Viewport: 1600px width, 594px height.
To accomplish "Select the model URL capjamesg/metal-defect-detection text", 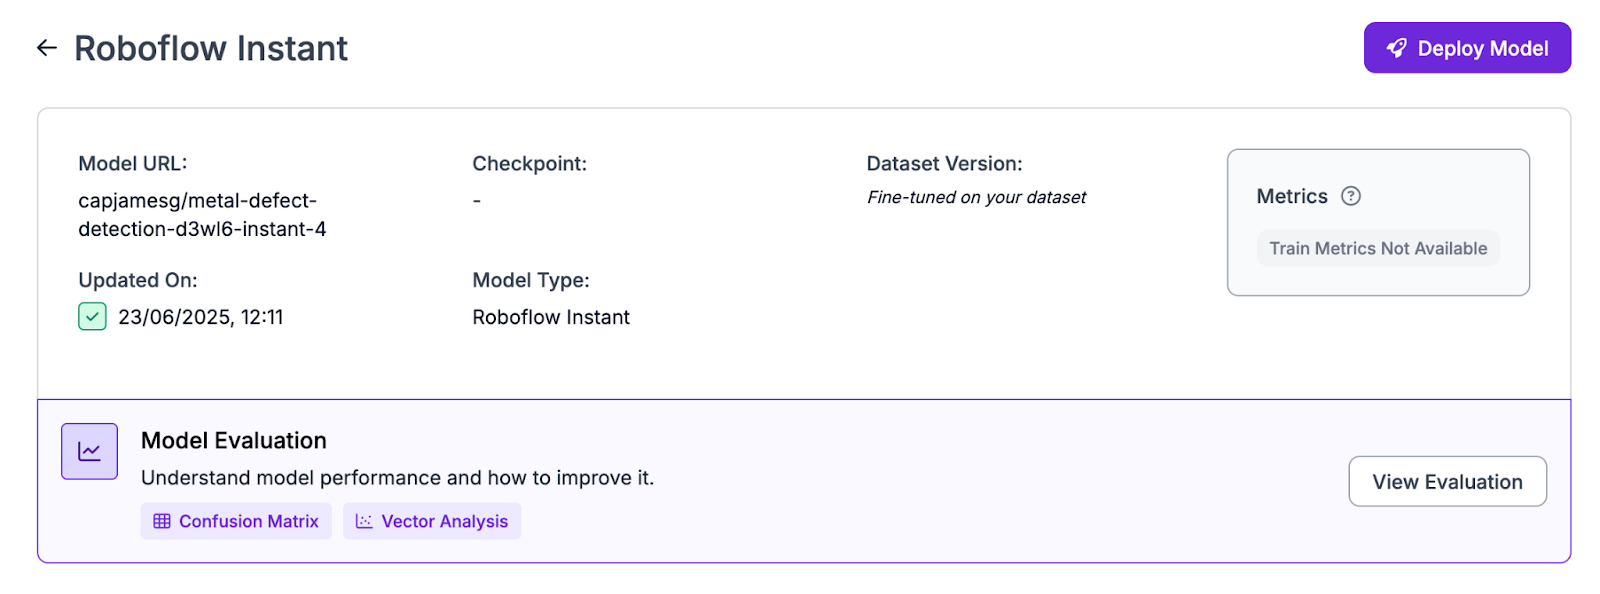I will click(x=202, y=215).
